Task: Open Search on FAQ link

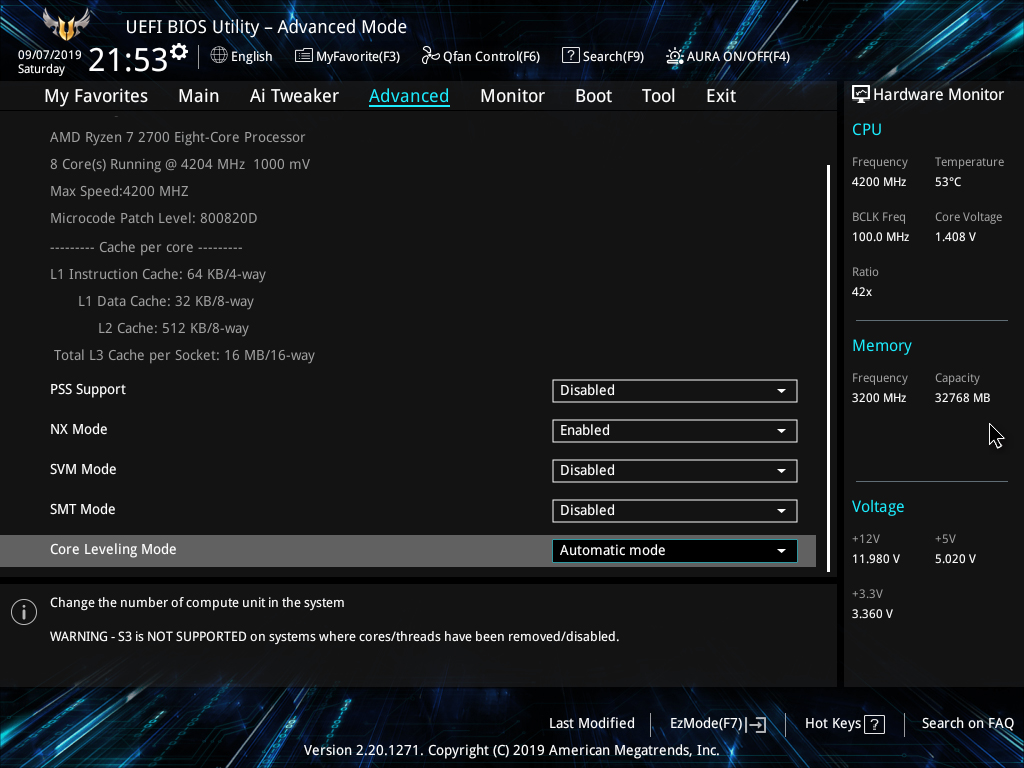Action: [967, 724]
